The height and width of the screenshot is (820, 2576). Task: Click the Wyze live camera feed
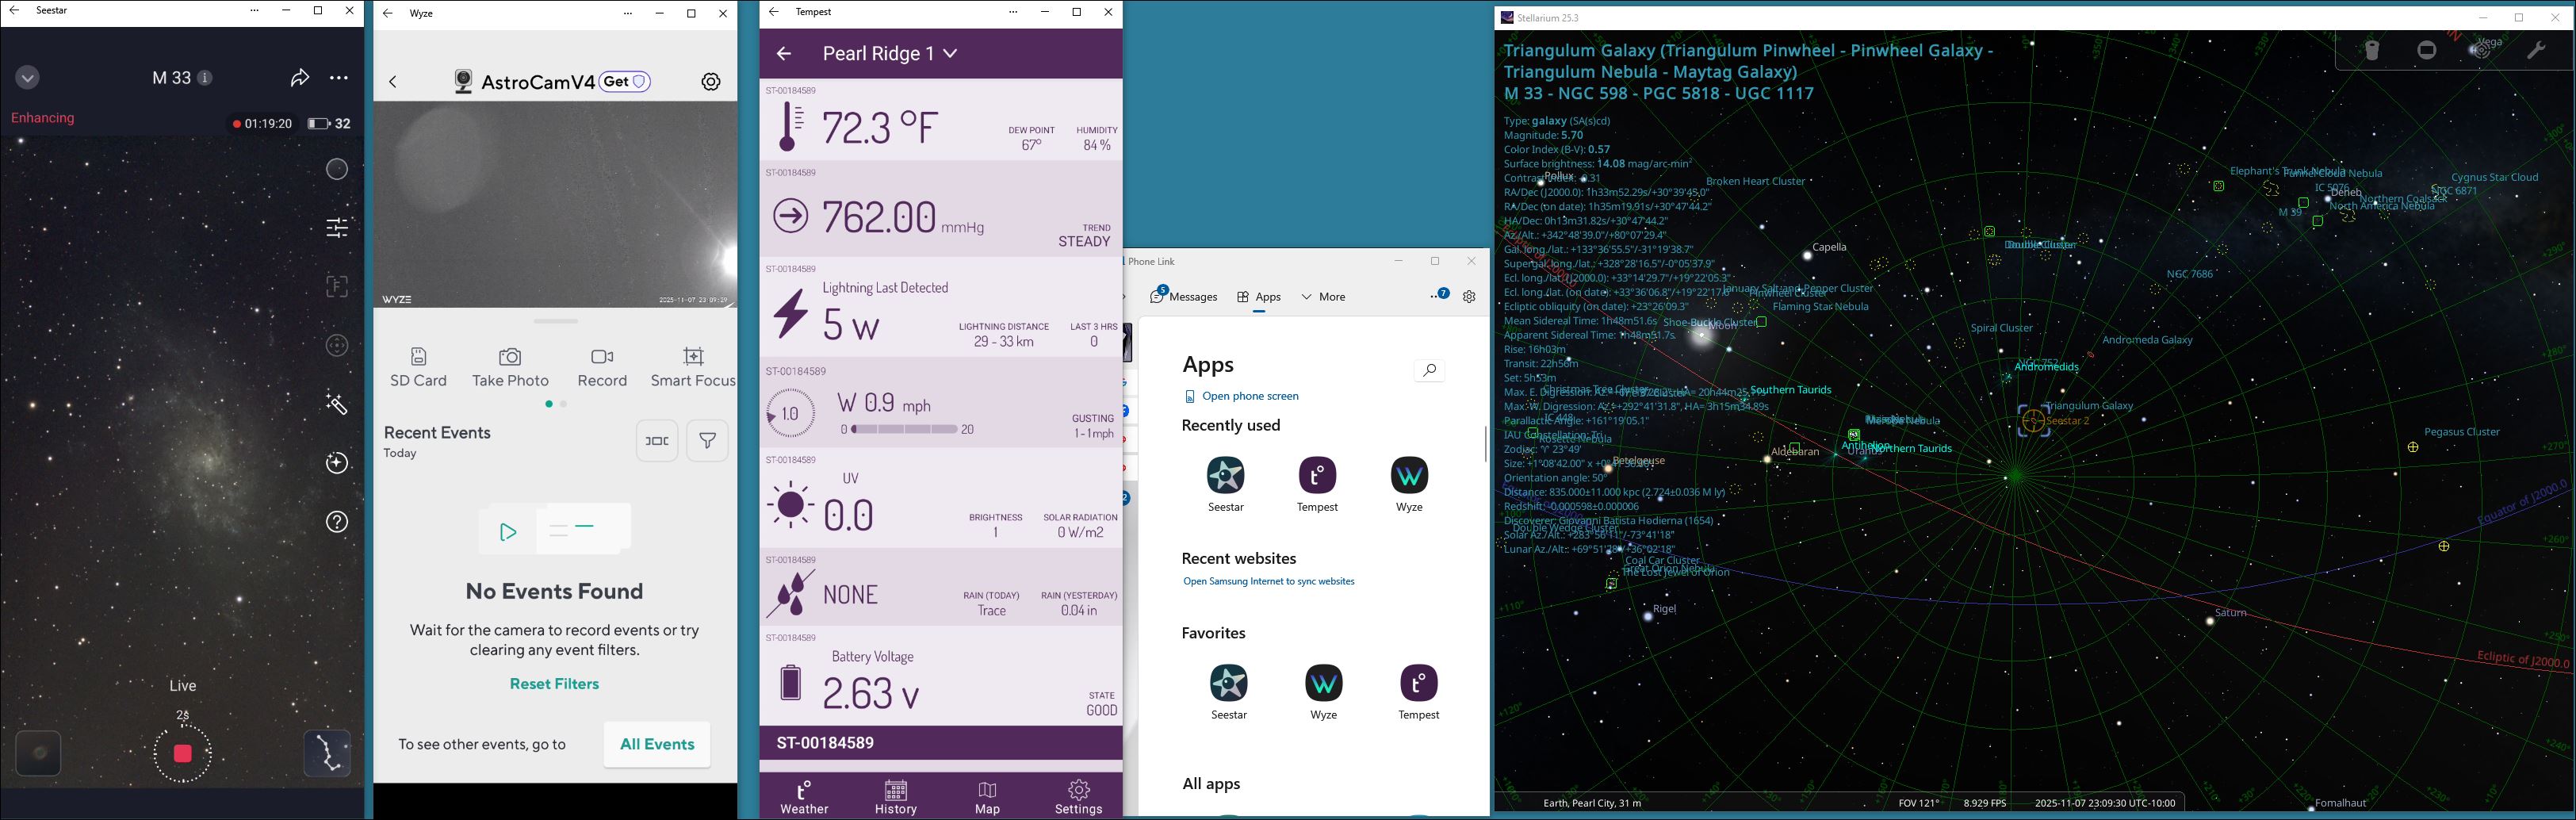click(555, 204)
